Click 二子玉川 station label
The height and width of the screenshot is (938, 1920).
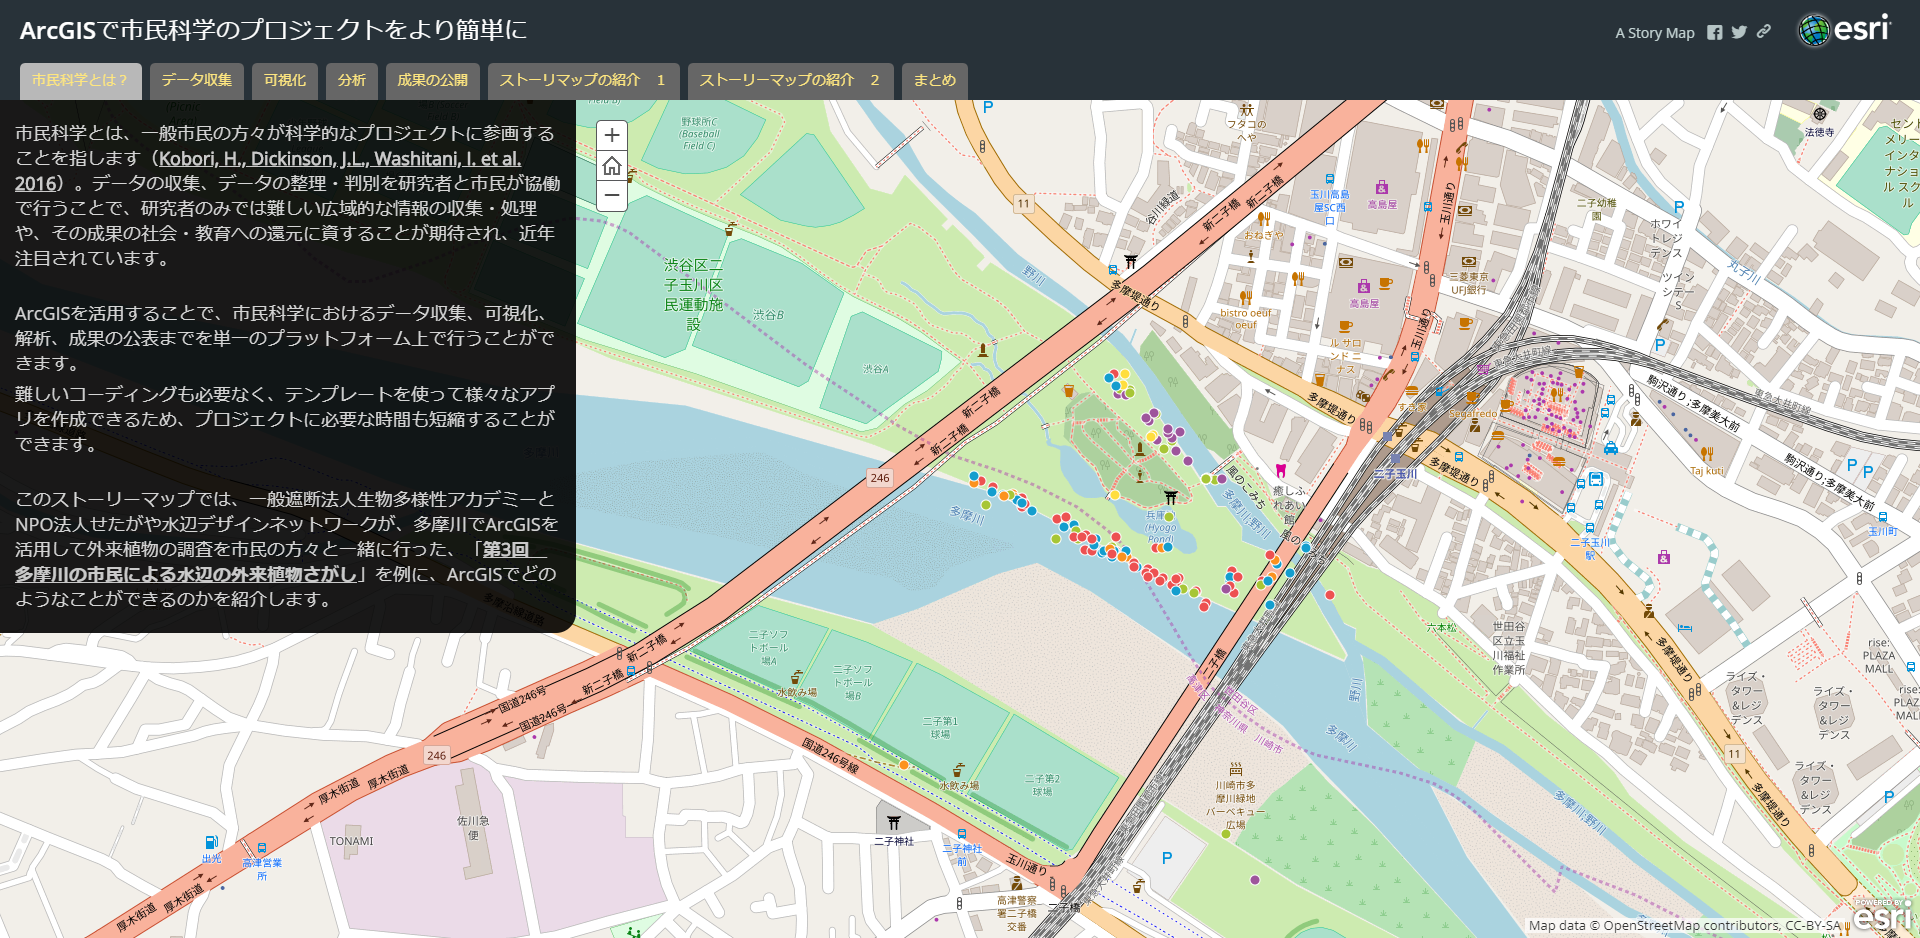1396,474
